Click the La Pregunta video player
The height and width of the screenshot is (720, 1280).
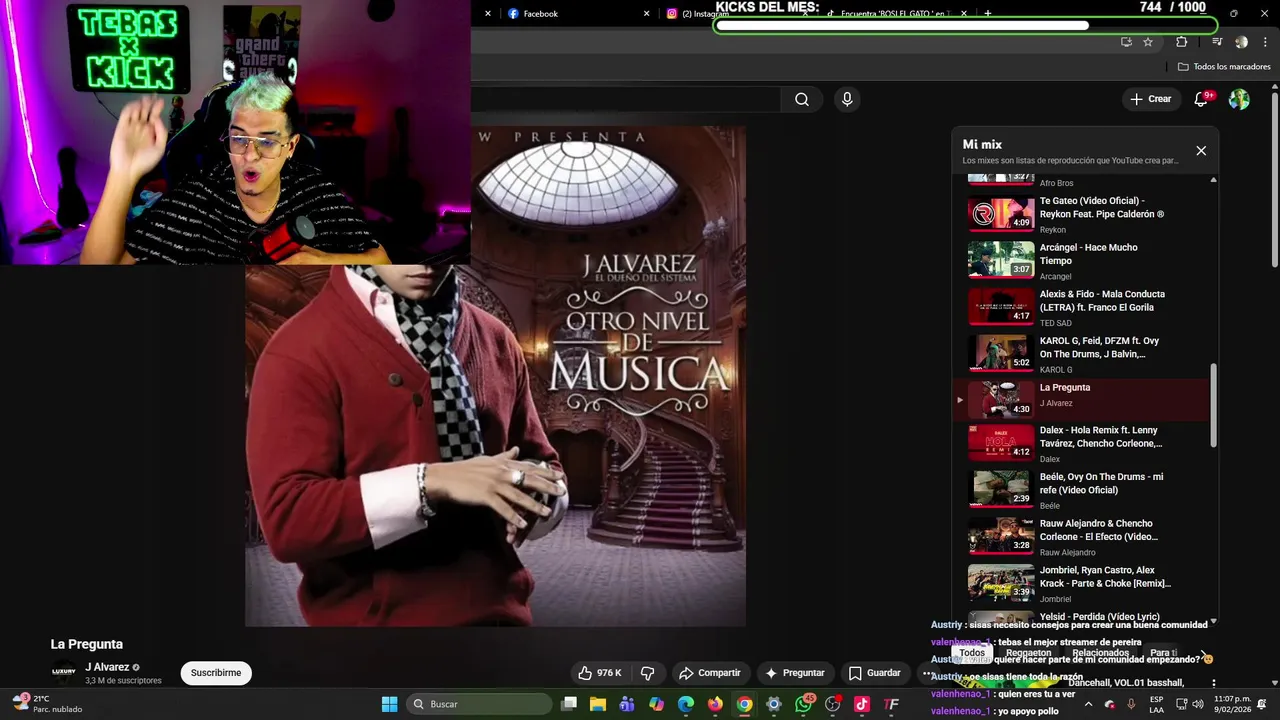pyautogui.click(x=495, y=376)
